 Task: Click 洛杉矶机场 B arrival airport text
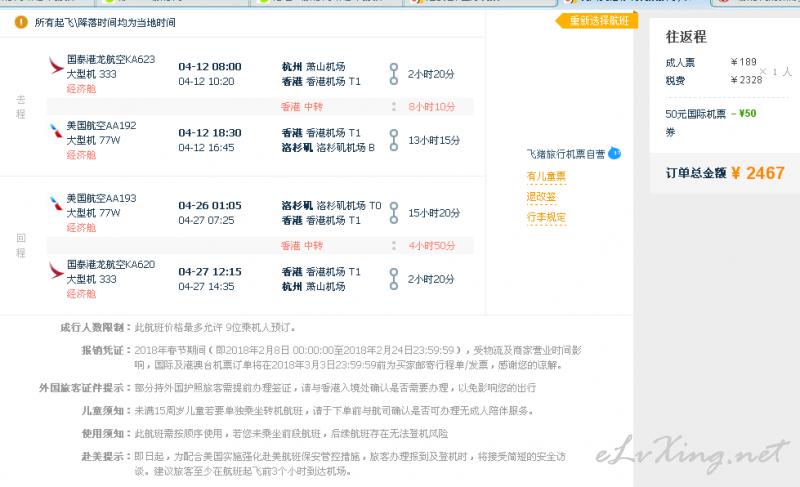pyautogui.click(x=345, y=147)
